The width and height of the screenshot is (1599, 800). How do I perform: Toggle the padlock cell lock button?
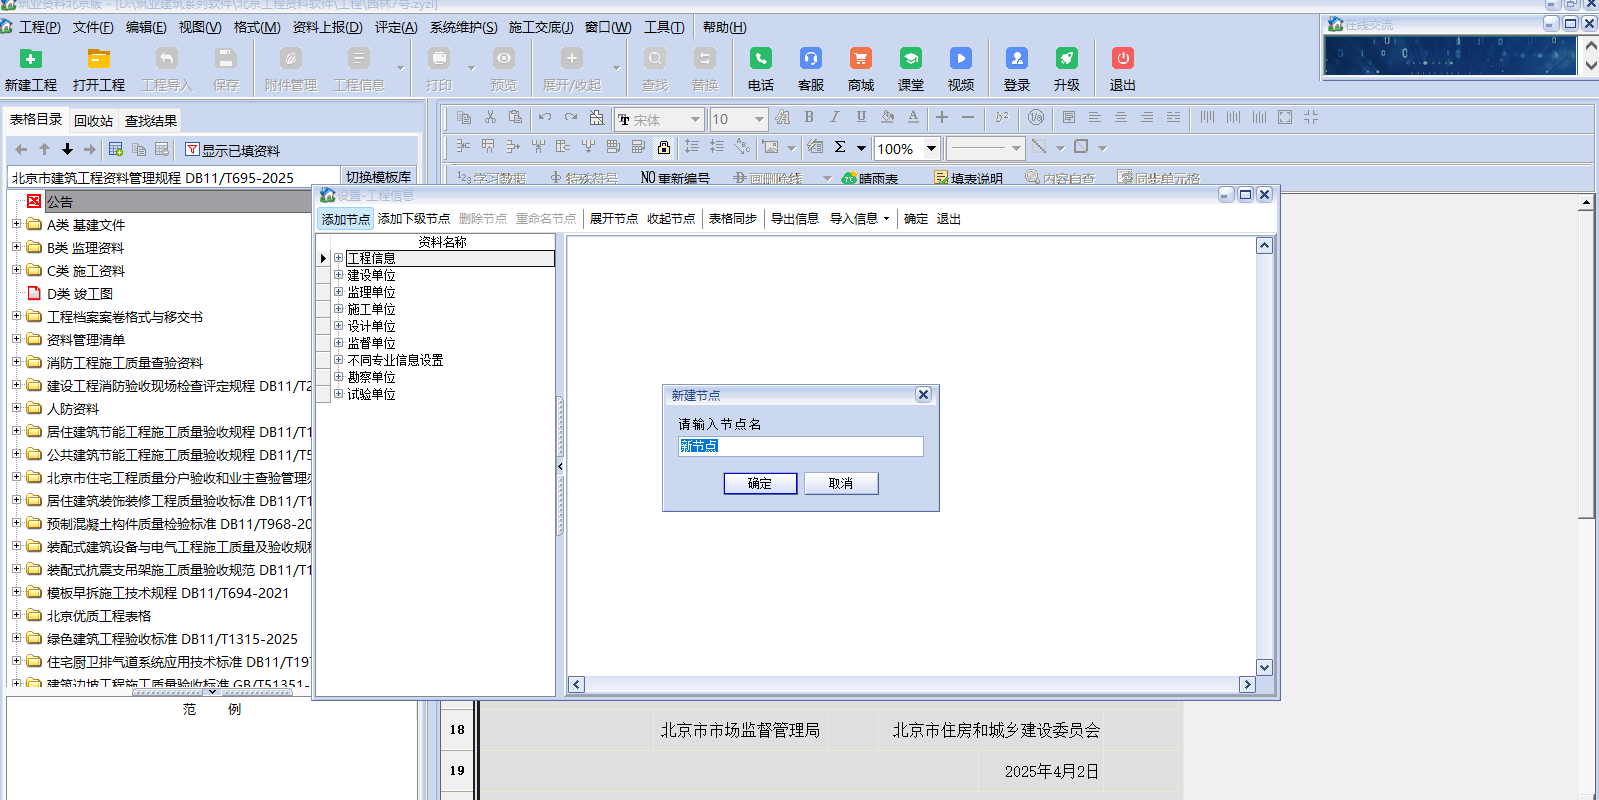(x=663, y=148)
